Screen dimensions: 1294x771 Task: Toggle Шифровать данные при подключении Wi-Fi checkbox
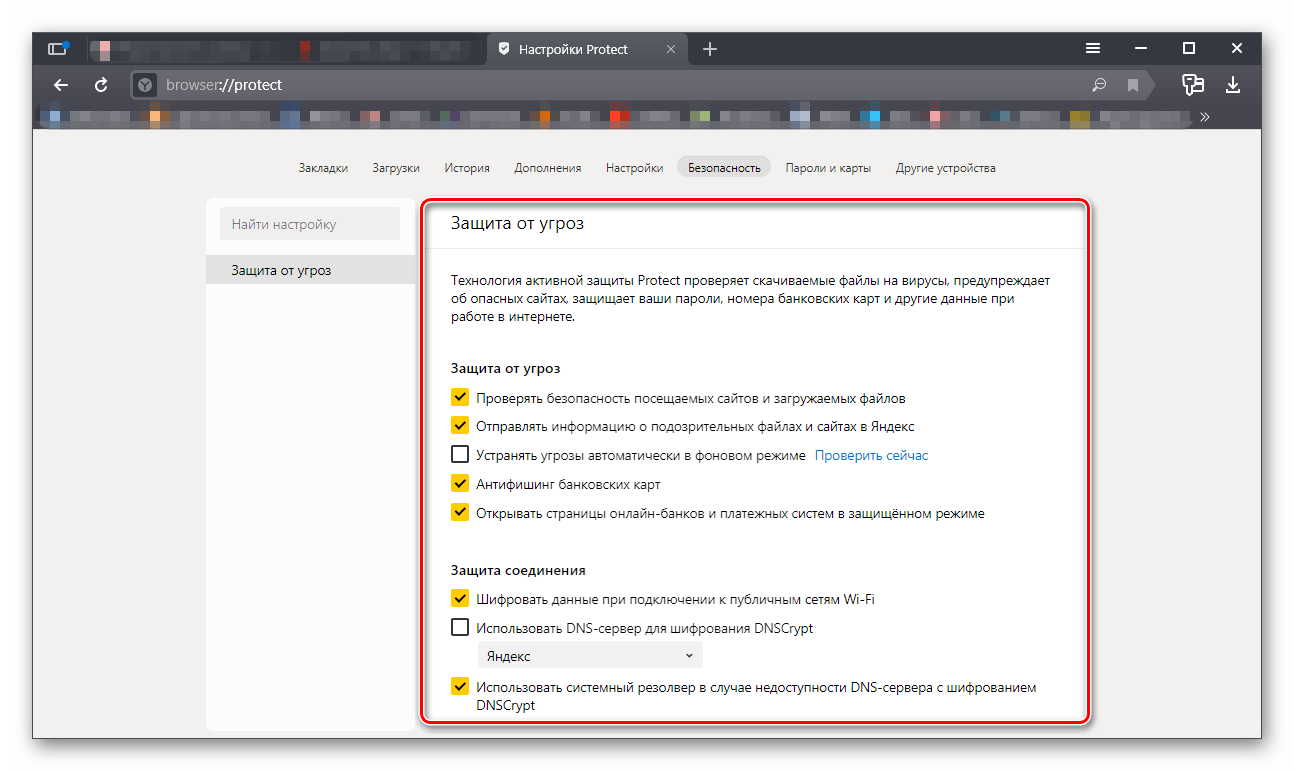(x=460, y=598)
